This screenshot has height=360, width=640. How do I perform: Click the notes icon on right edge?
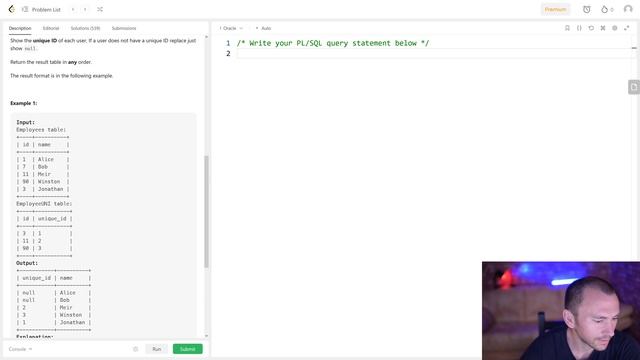634,87
